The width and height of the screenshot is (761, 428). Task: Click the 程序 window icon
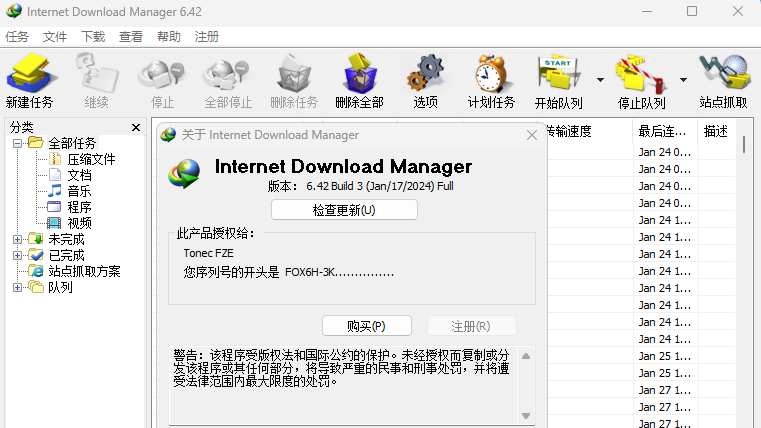click(x=54, y=207)
